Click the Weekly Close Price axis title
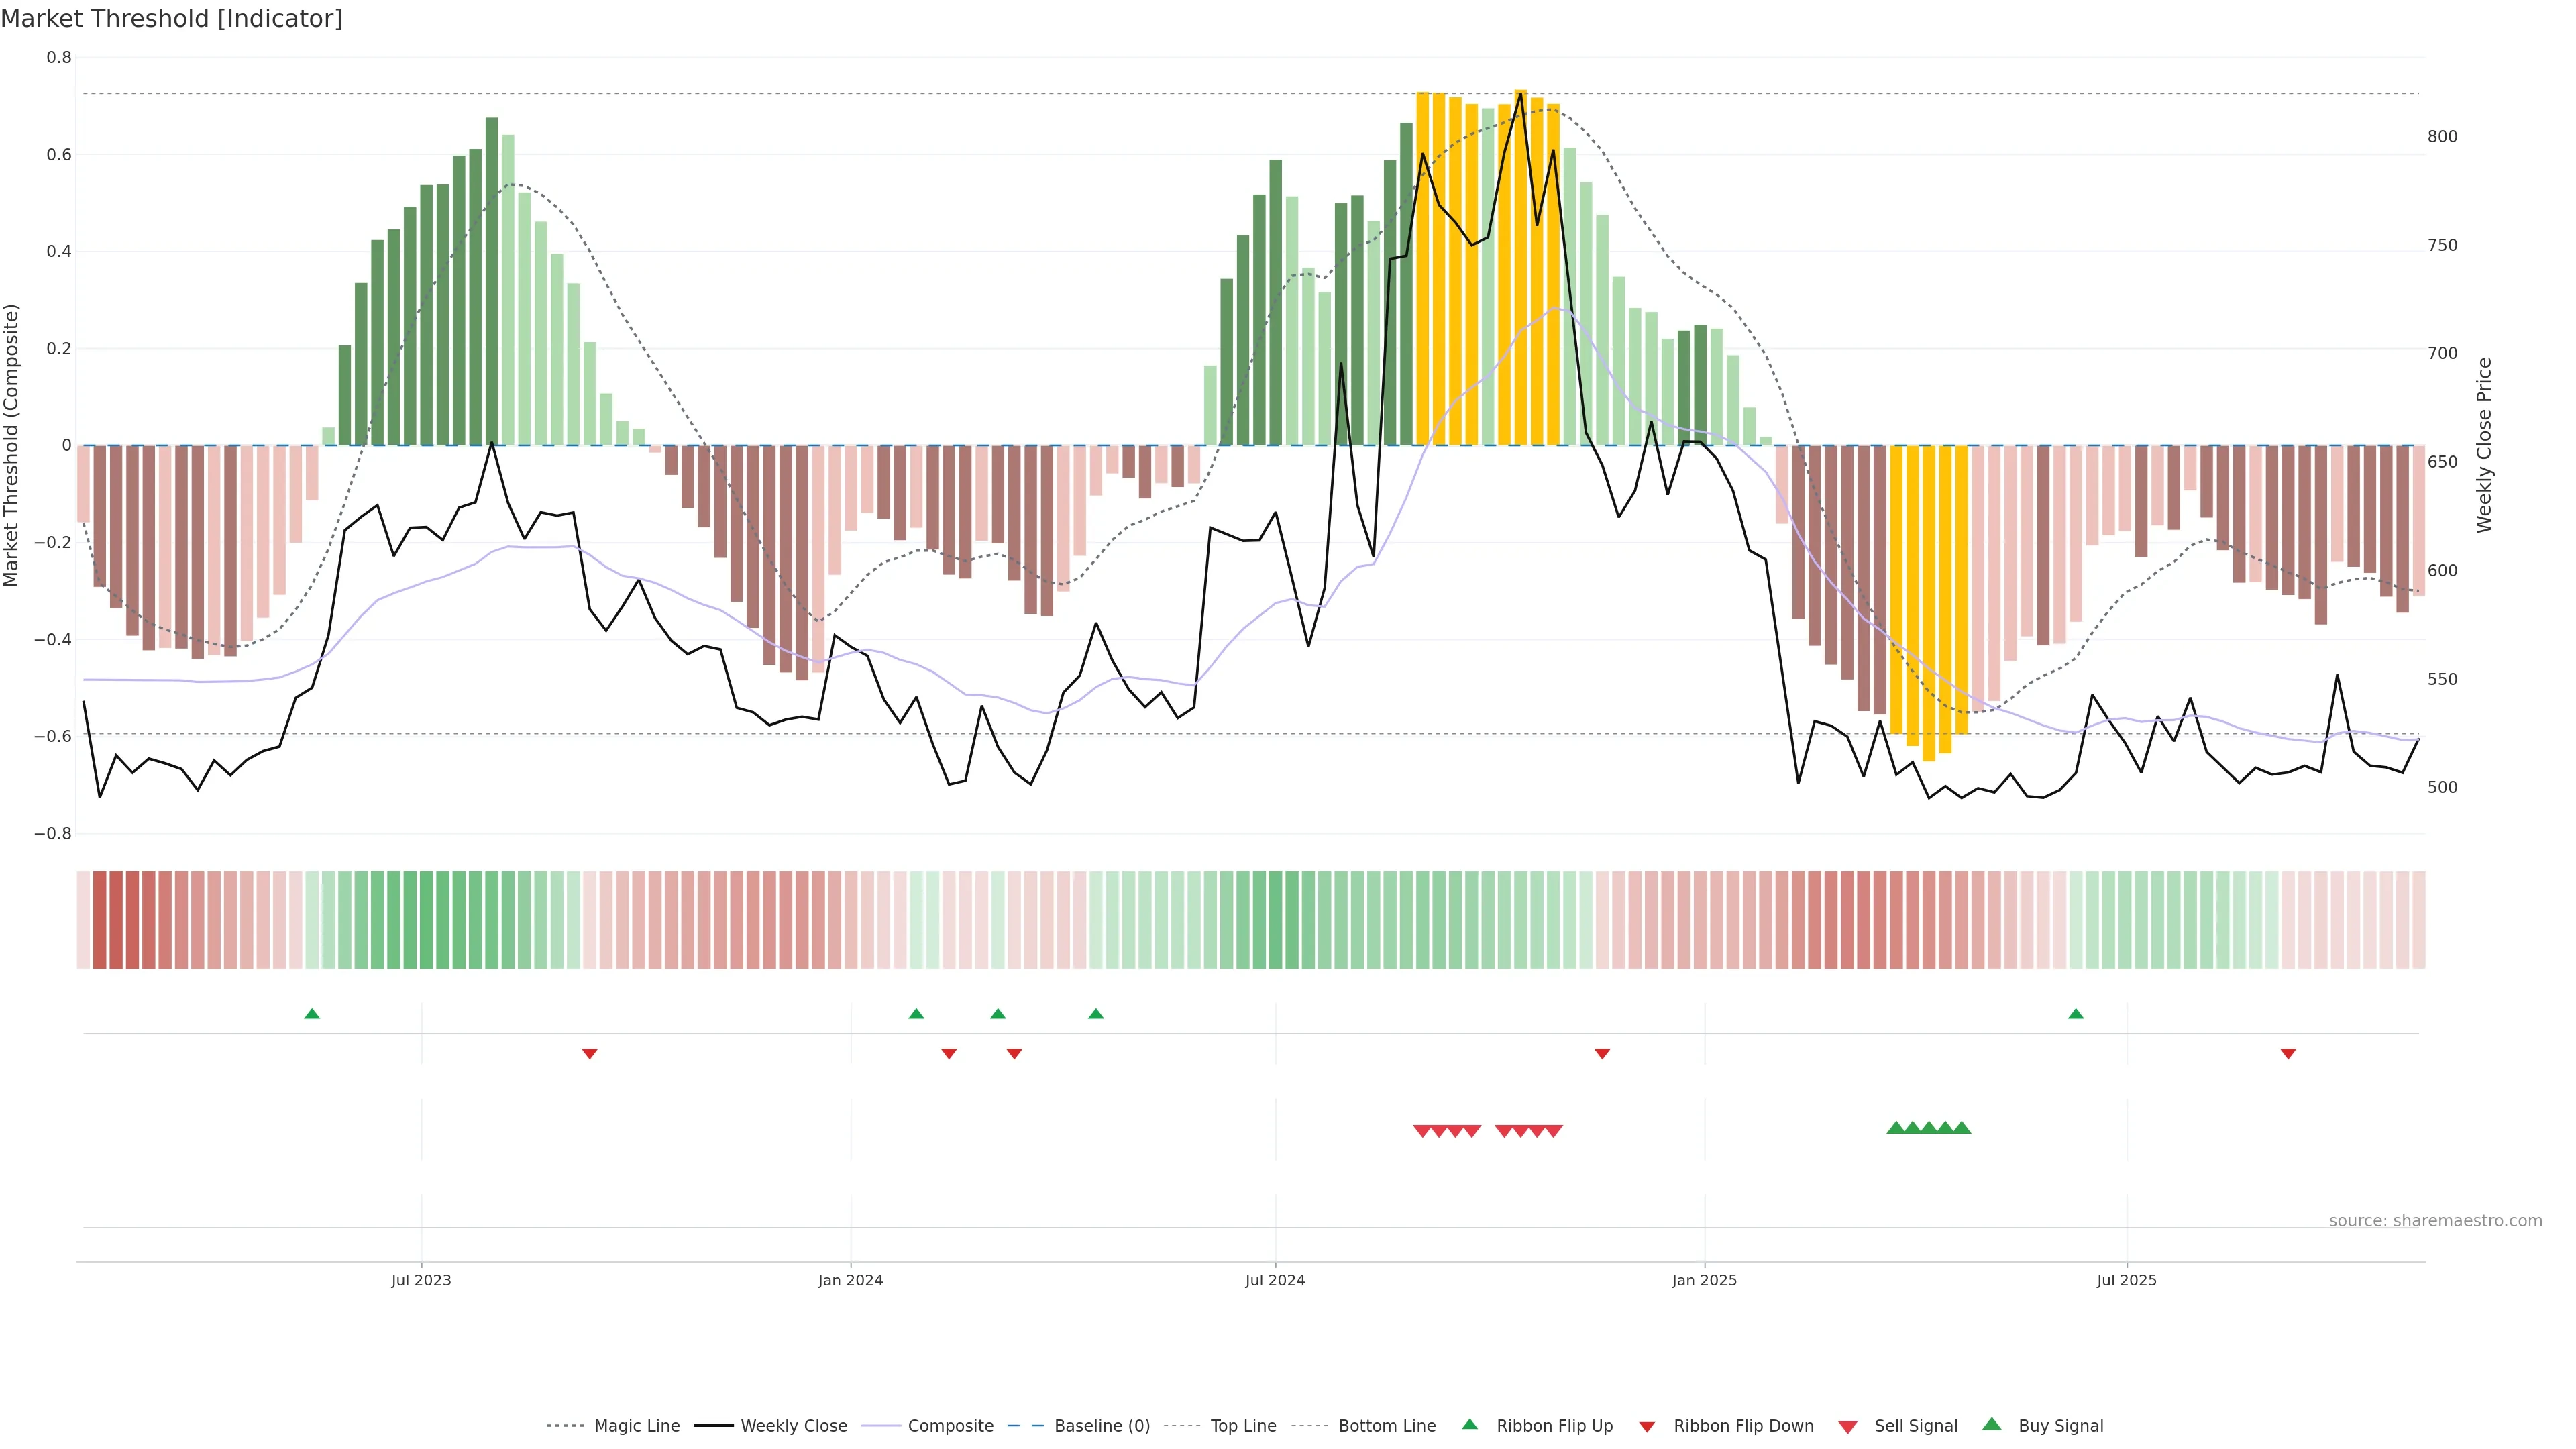The width and height of the screenshot is (2576, 1449). (2484, 445)
